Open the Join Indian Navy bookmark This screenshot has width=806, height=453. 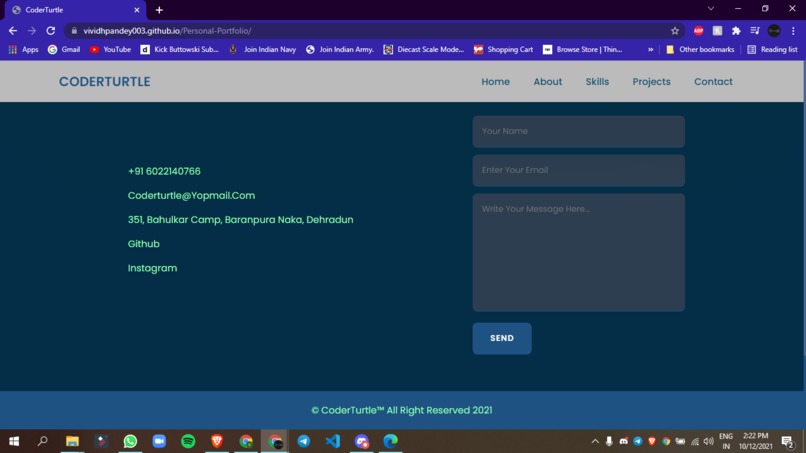(x=263, y=49)
